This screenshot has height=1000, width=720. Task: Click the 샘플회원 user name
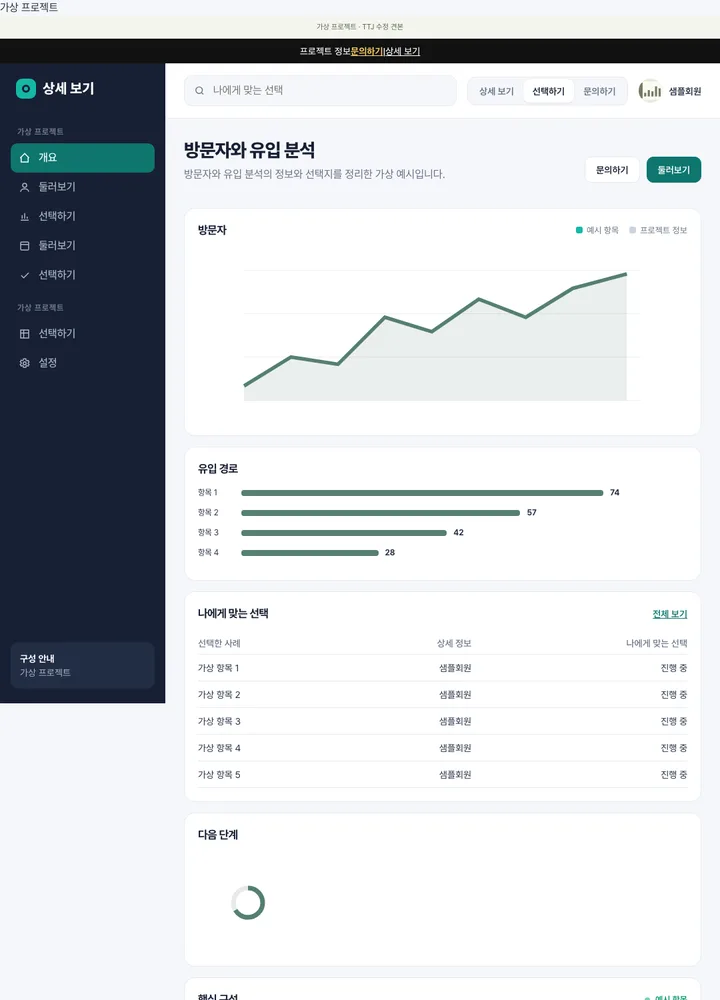685,91
